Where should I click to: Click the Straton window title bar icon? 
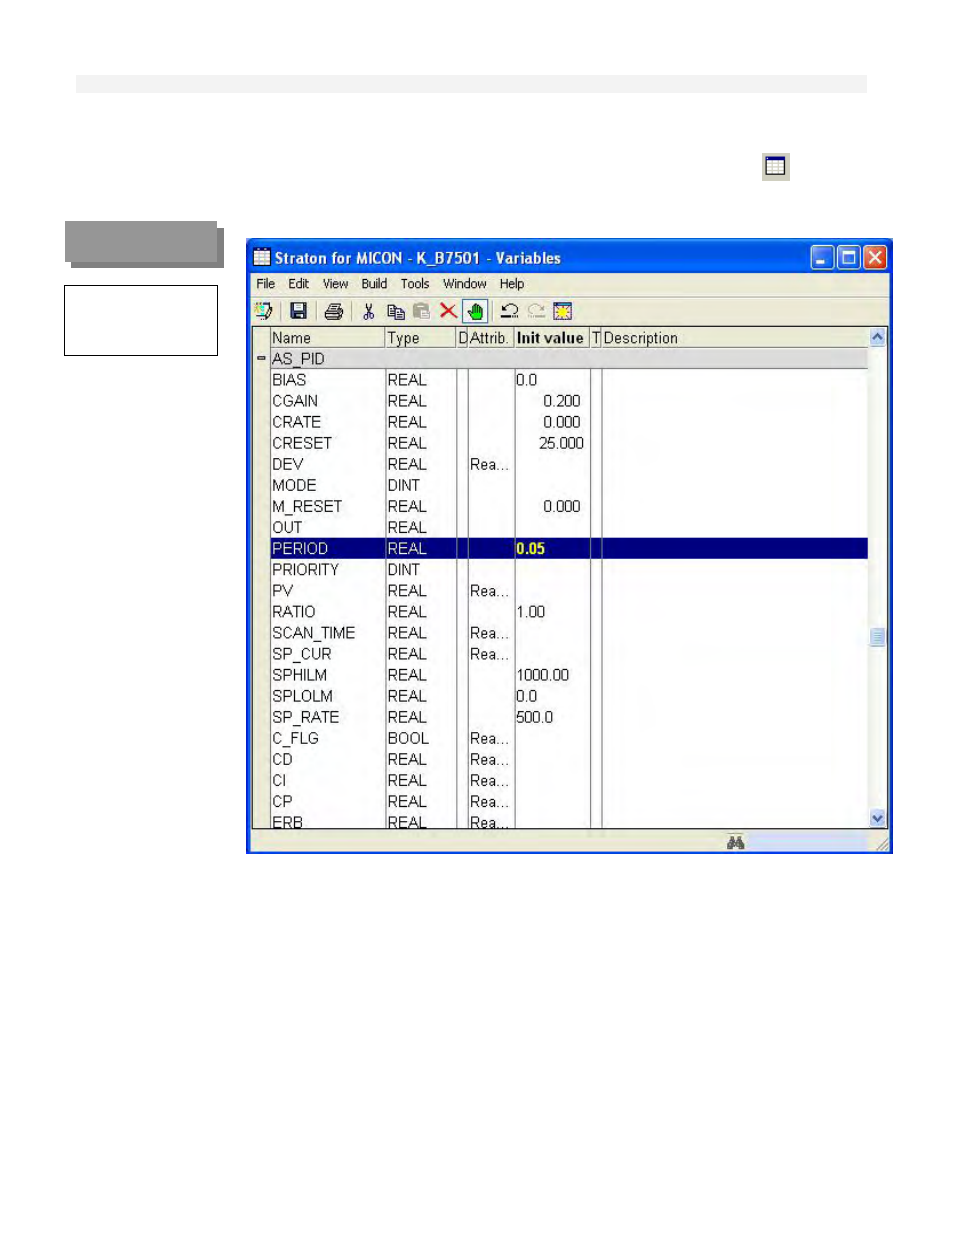coord(262,257)
